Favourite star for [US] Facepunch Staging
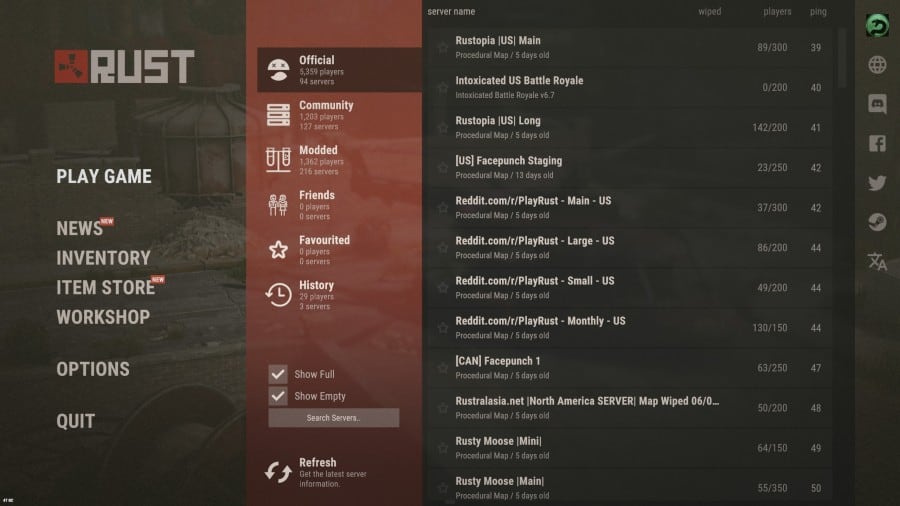Image resolution: width=900 pixels, height=506 pixels. pyautogui.click(x=443, y=168)
